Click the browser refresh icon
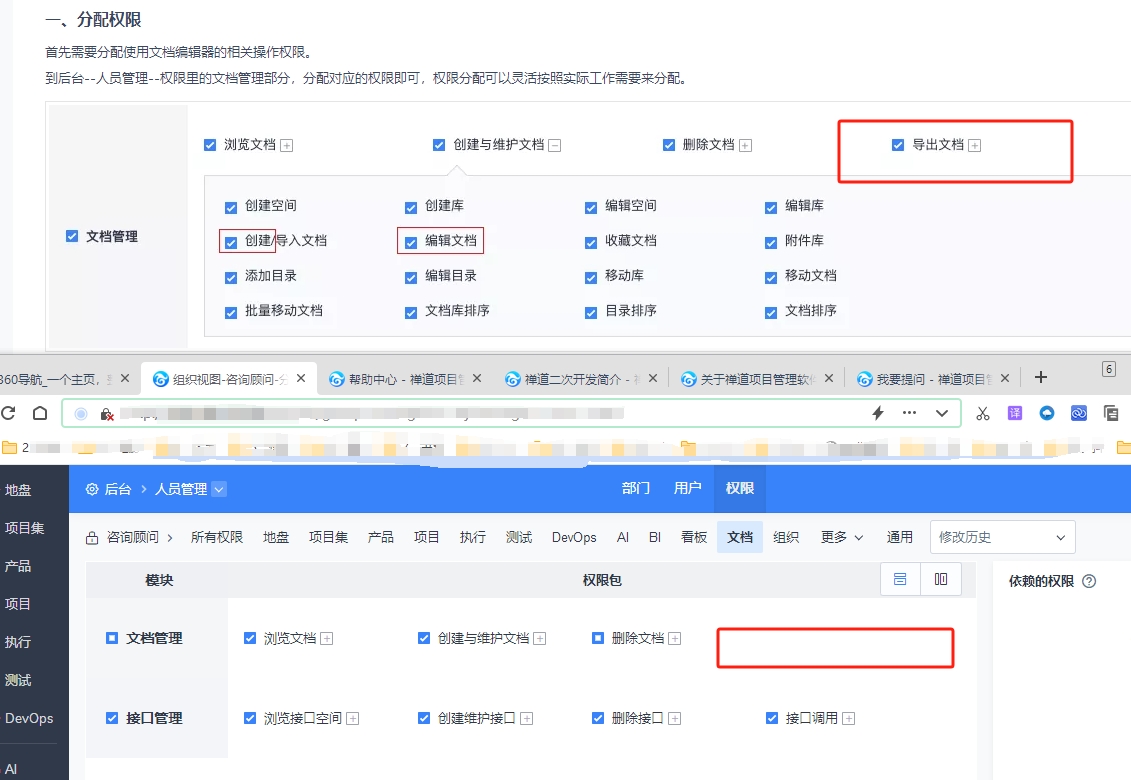Screen dimensions: 1131x780 click(10, 413)
